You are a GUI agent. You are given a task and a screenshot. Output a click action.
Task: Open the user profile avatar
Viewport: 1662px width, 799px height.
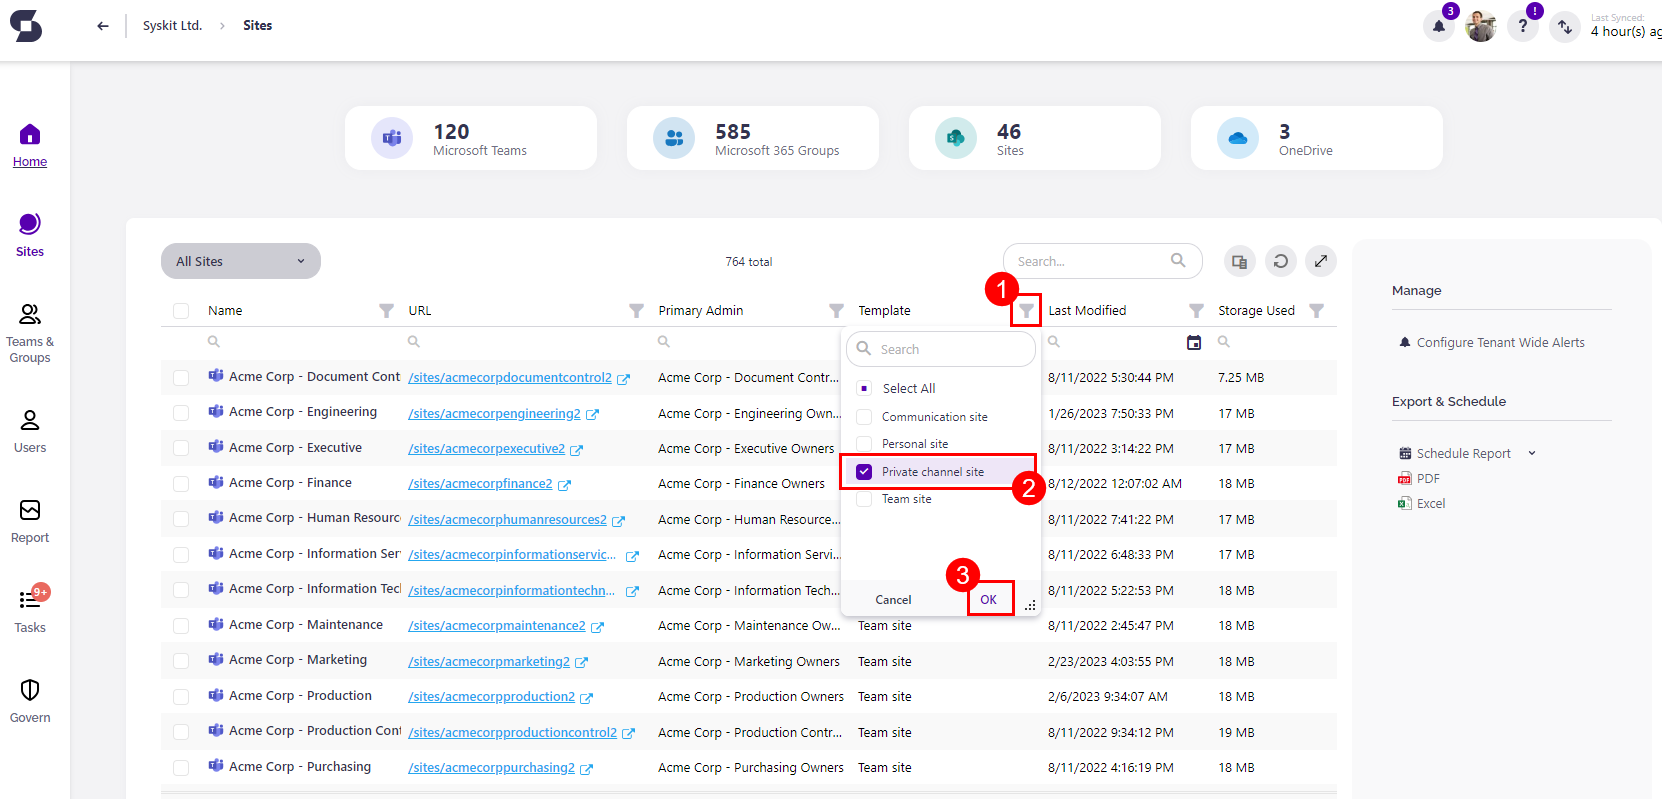point(1481,26)
